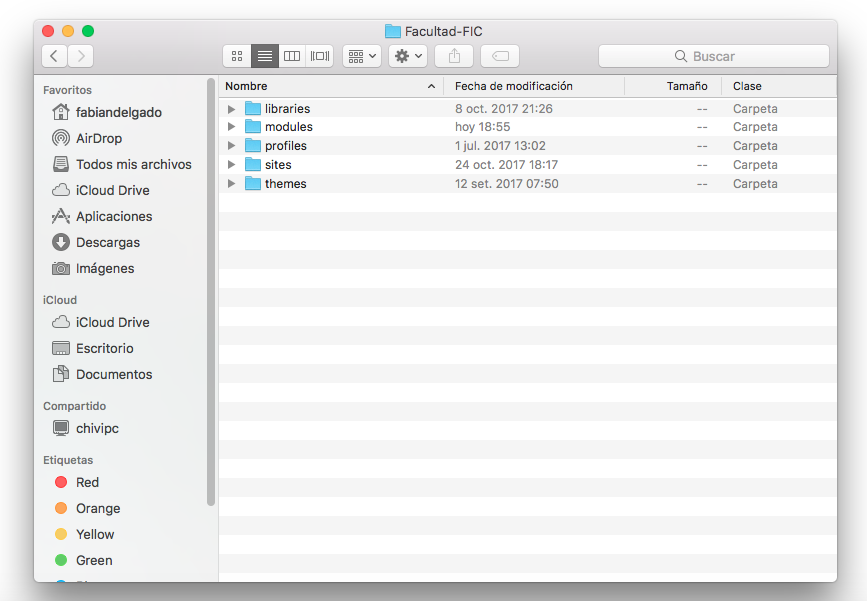The height and width of the screenshot is (601, 867).
Task: Click the Share toolbar button
Action: [x=454, y=56]
